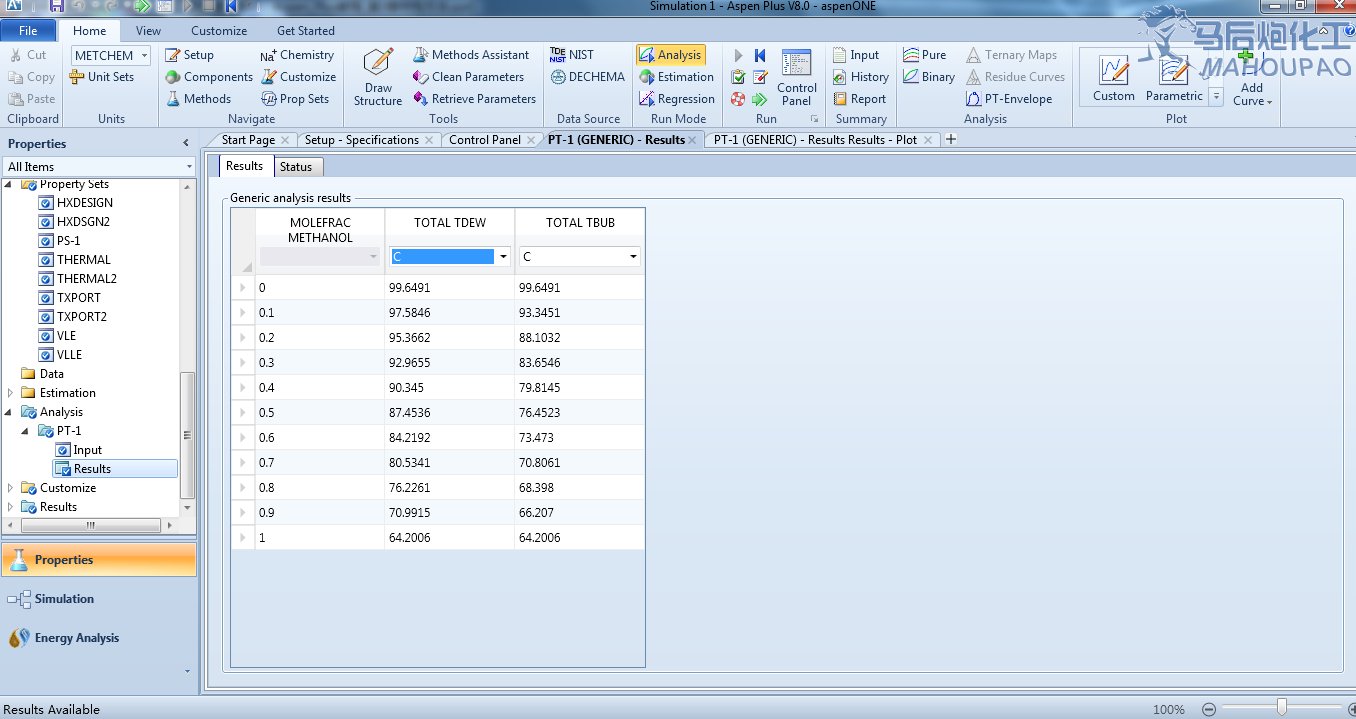Screen dimensions: 1356x719
Task: Open the NIST data source
Action: point(571,55)
